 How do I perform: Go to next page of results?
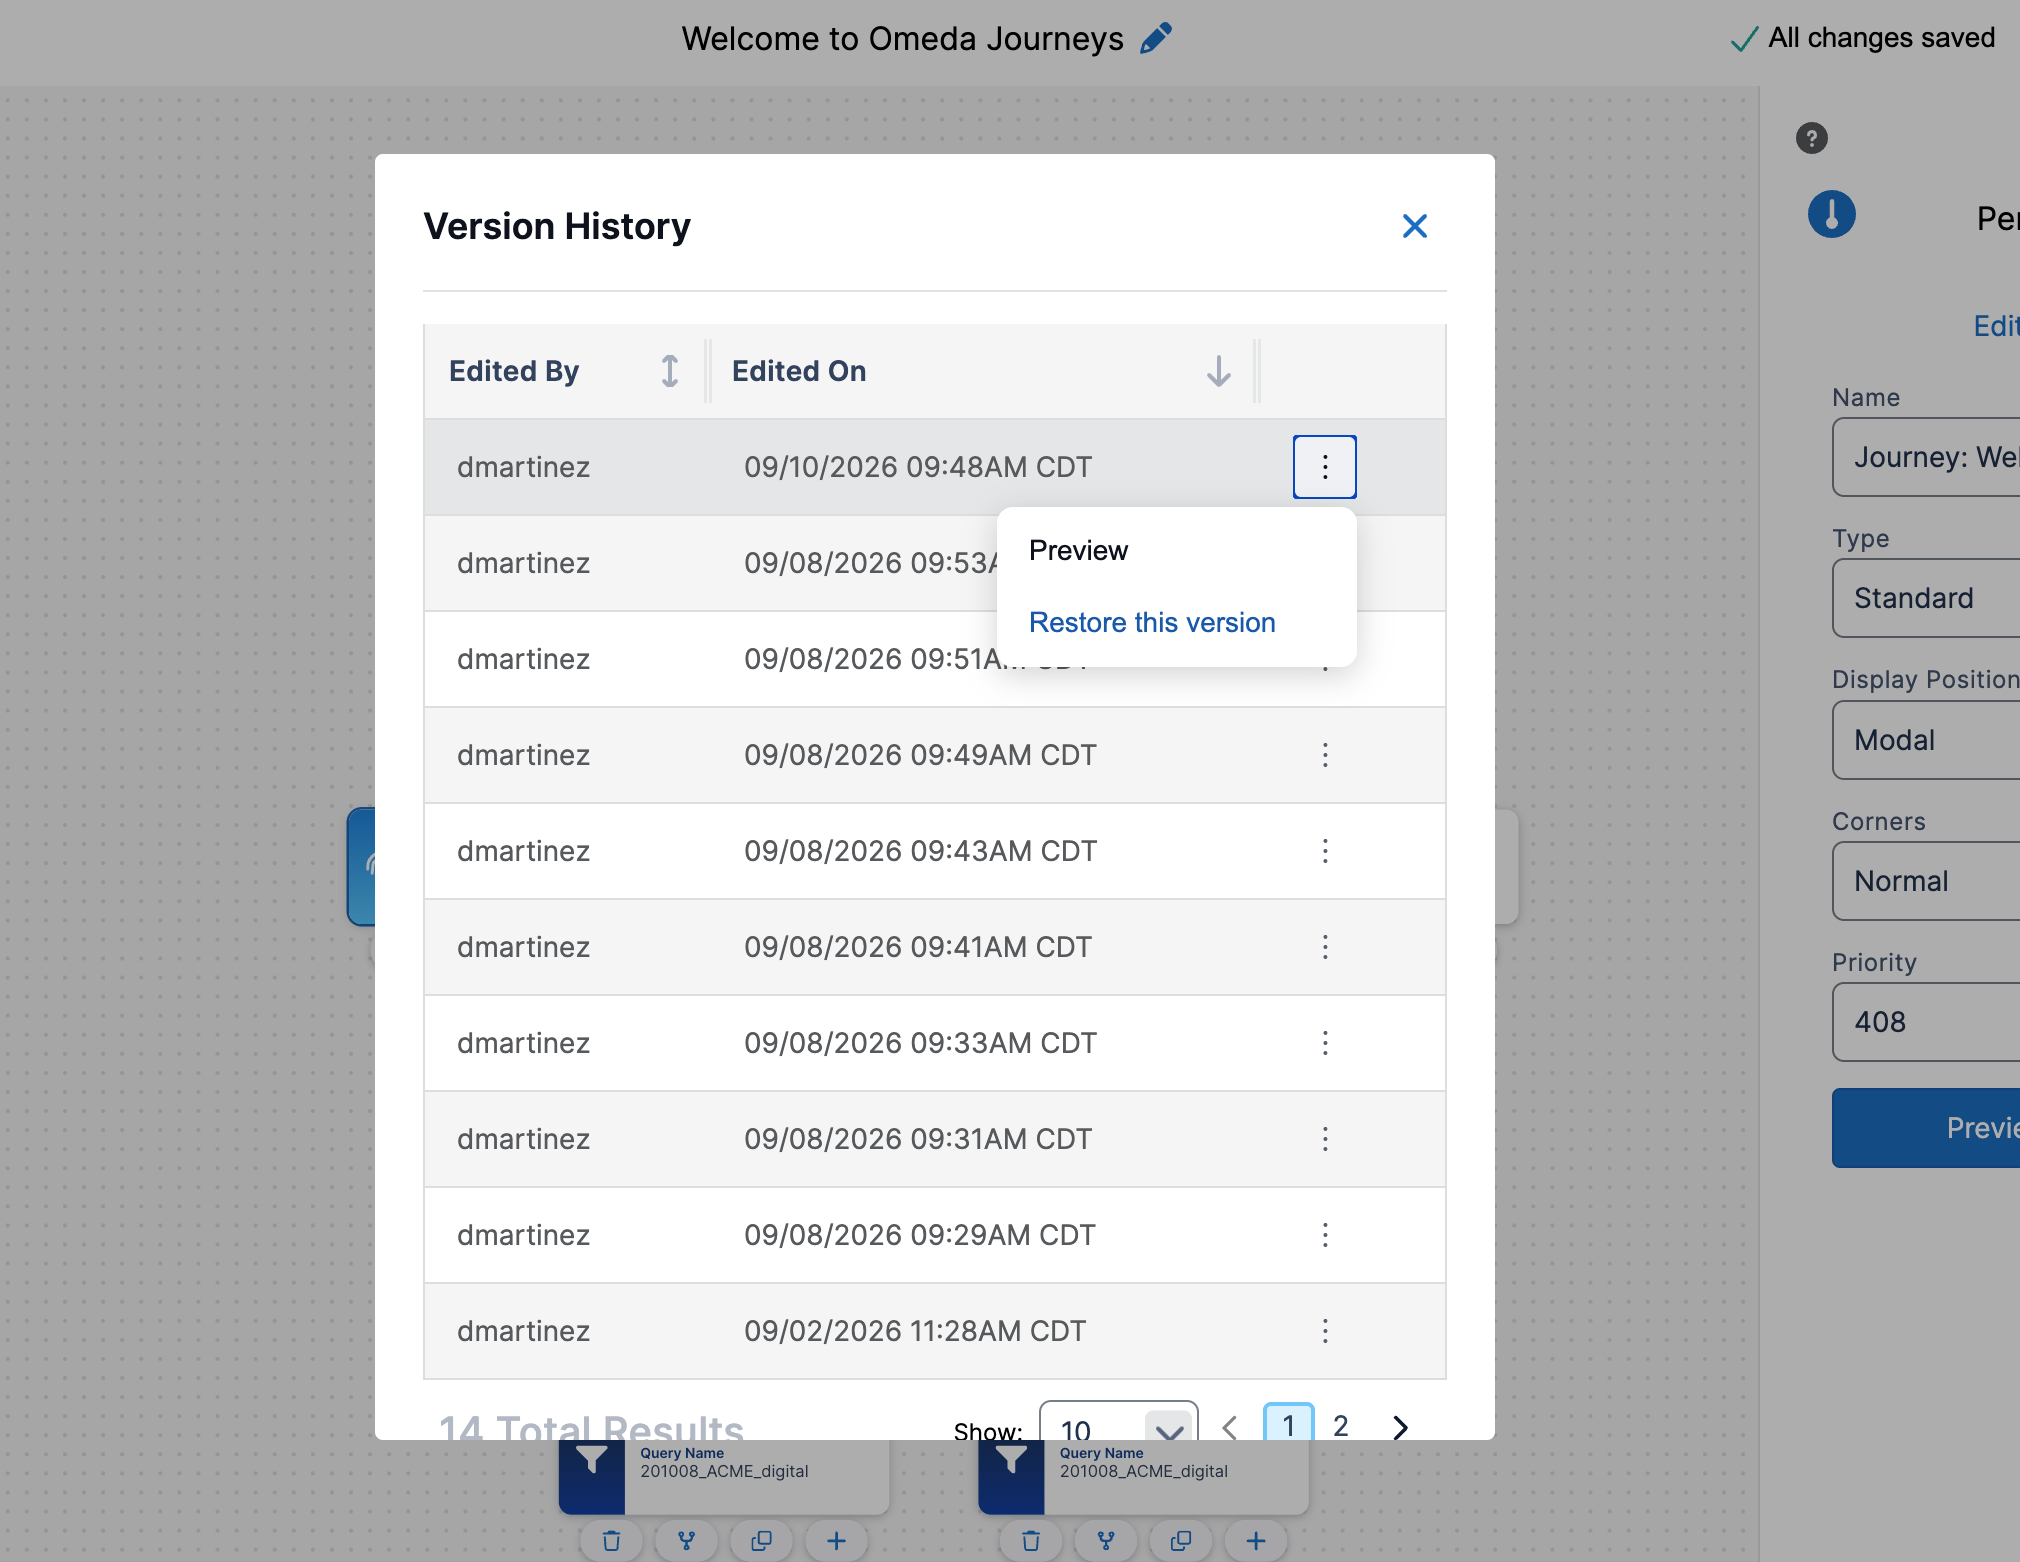pos(1400,1427)
